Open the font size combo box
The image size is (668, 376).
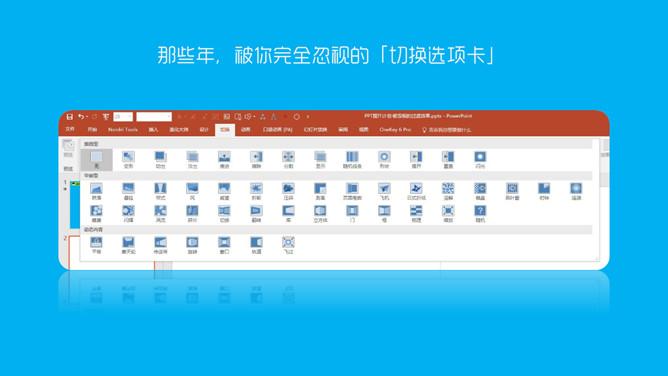[123, 117]
